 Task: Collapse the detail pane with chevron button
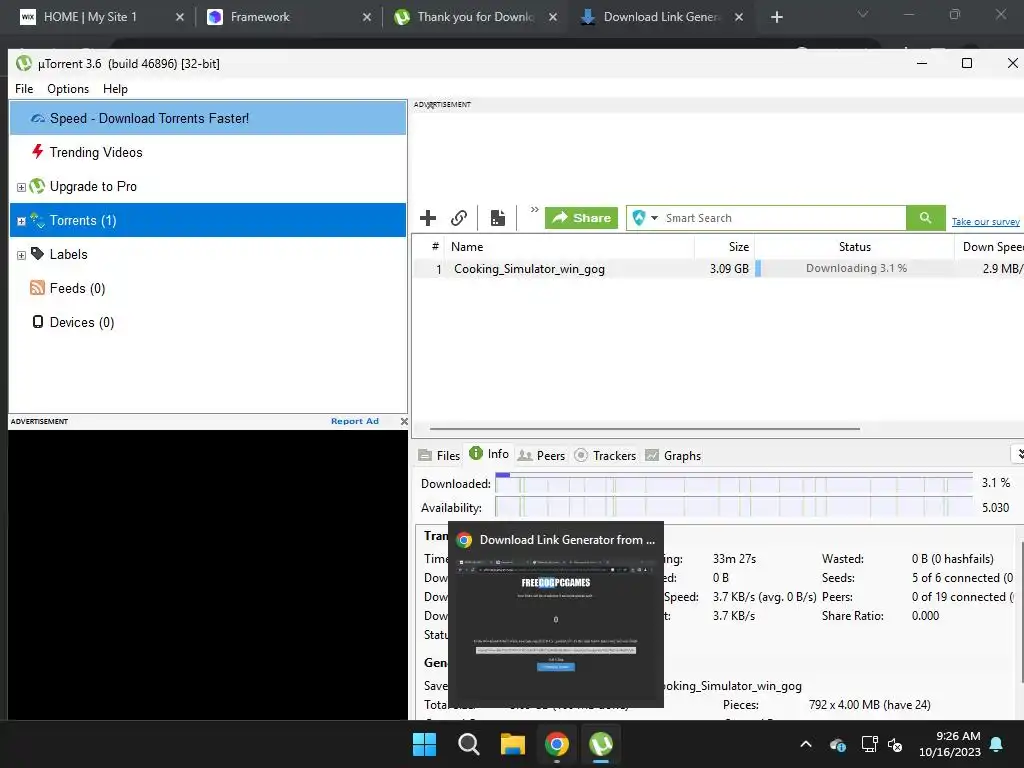tap(1018, 454)
